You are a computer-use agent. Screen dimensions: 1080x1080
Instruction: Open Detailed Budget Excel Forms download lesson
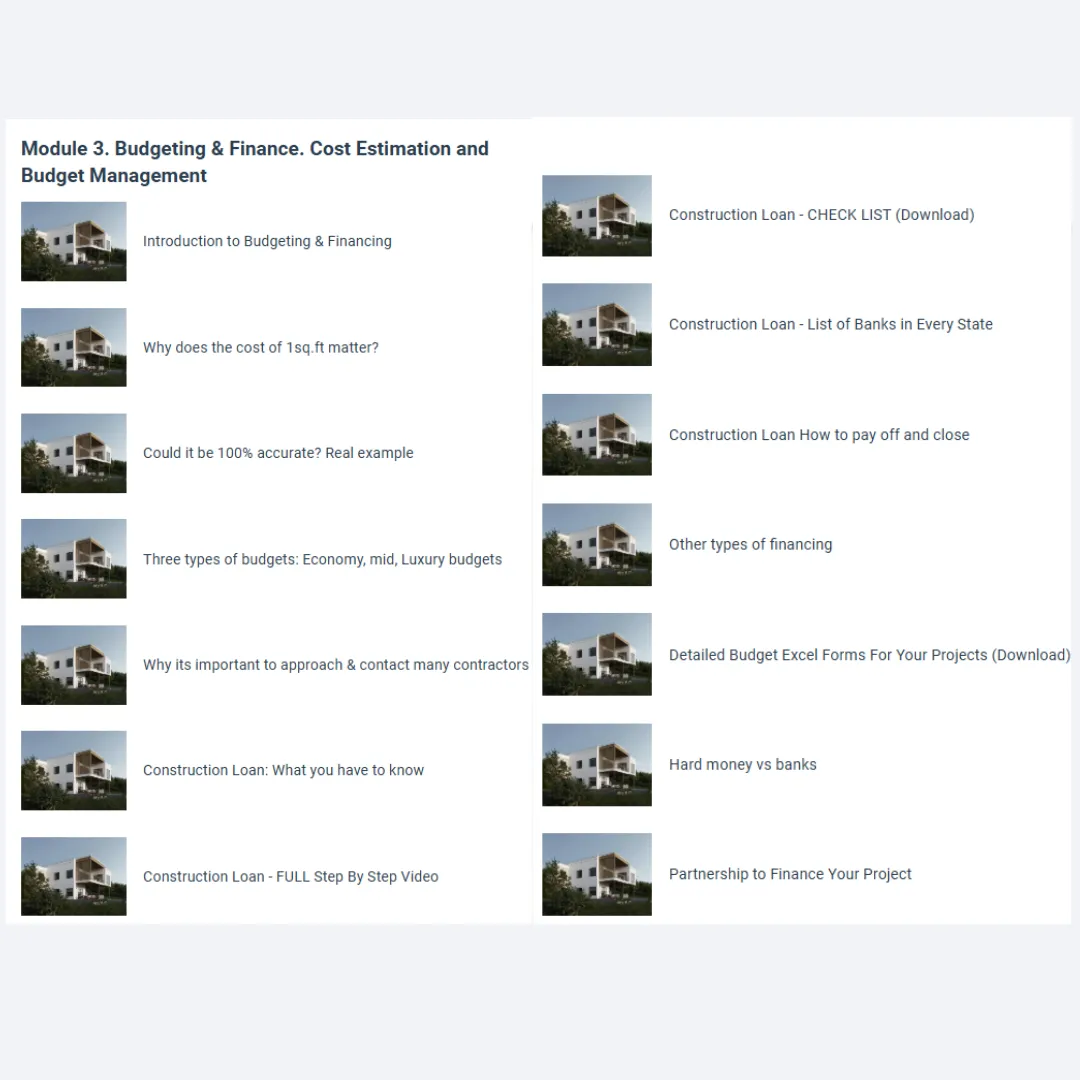(869, 654)
